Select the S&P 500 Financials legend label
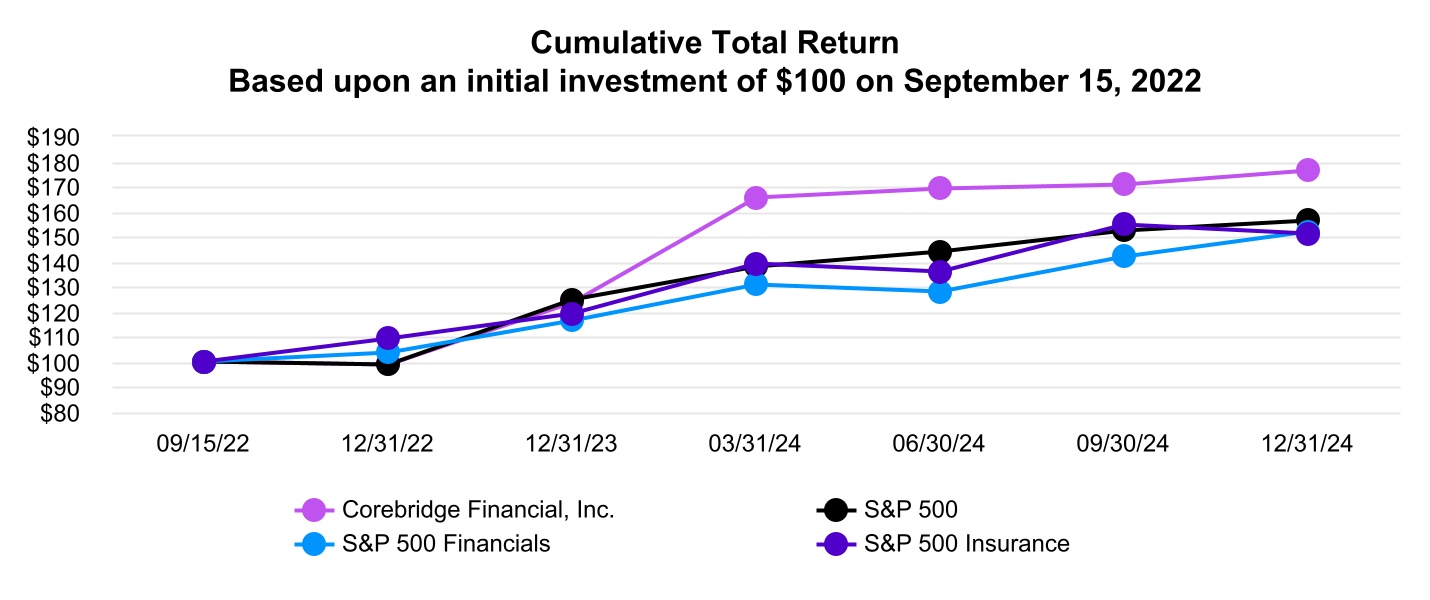Image resolution: width=1430 pixels, height=600 pixels. coord(447,544)
